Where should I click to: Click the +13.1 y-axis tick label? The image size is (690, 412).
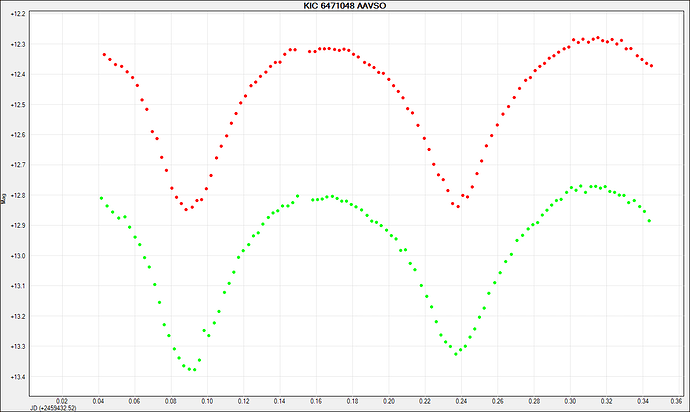[x=18, y=286]
